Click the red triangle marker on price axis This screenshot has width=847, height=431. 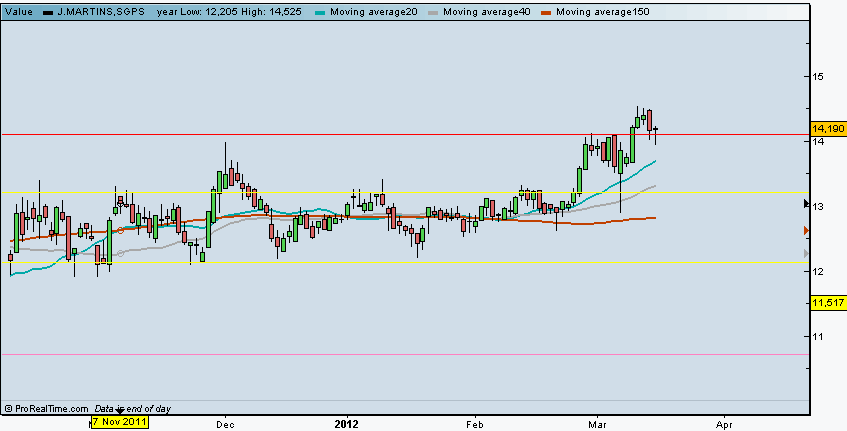point(806,231)
